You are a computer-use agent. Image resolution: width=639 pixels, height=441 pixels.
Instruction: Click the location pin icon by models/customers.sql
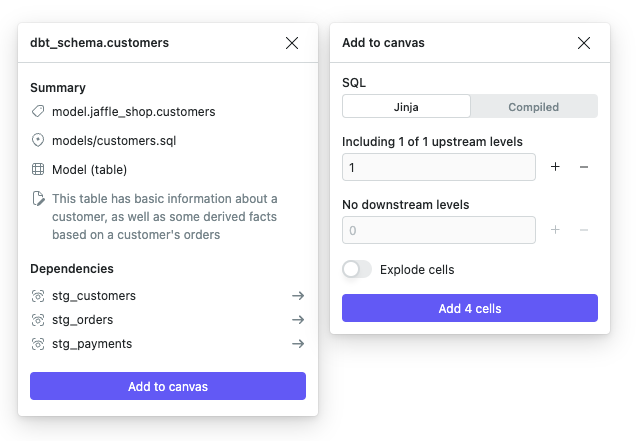pos(38,141)
